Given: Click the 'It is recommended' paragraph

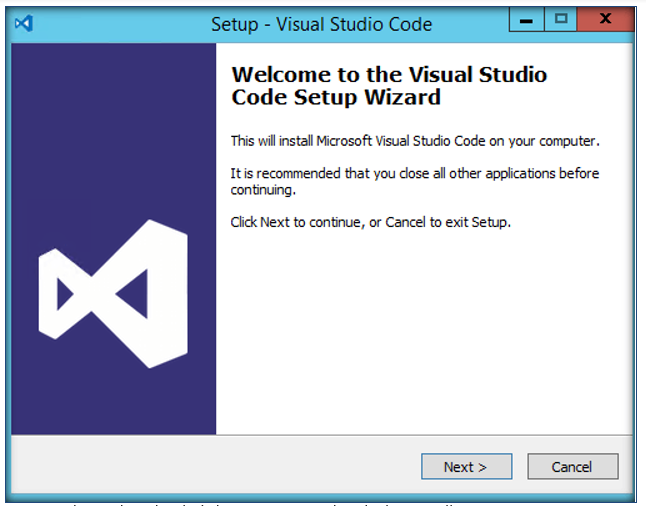Looking at the screenshot, I should coord(414,181).
